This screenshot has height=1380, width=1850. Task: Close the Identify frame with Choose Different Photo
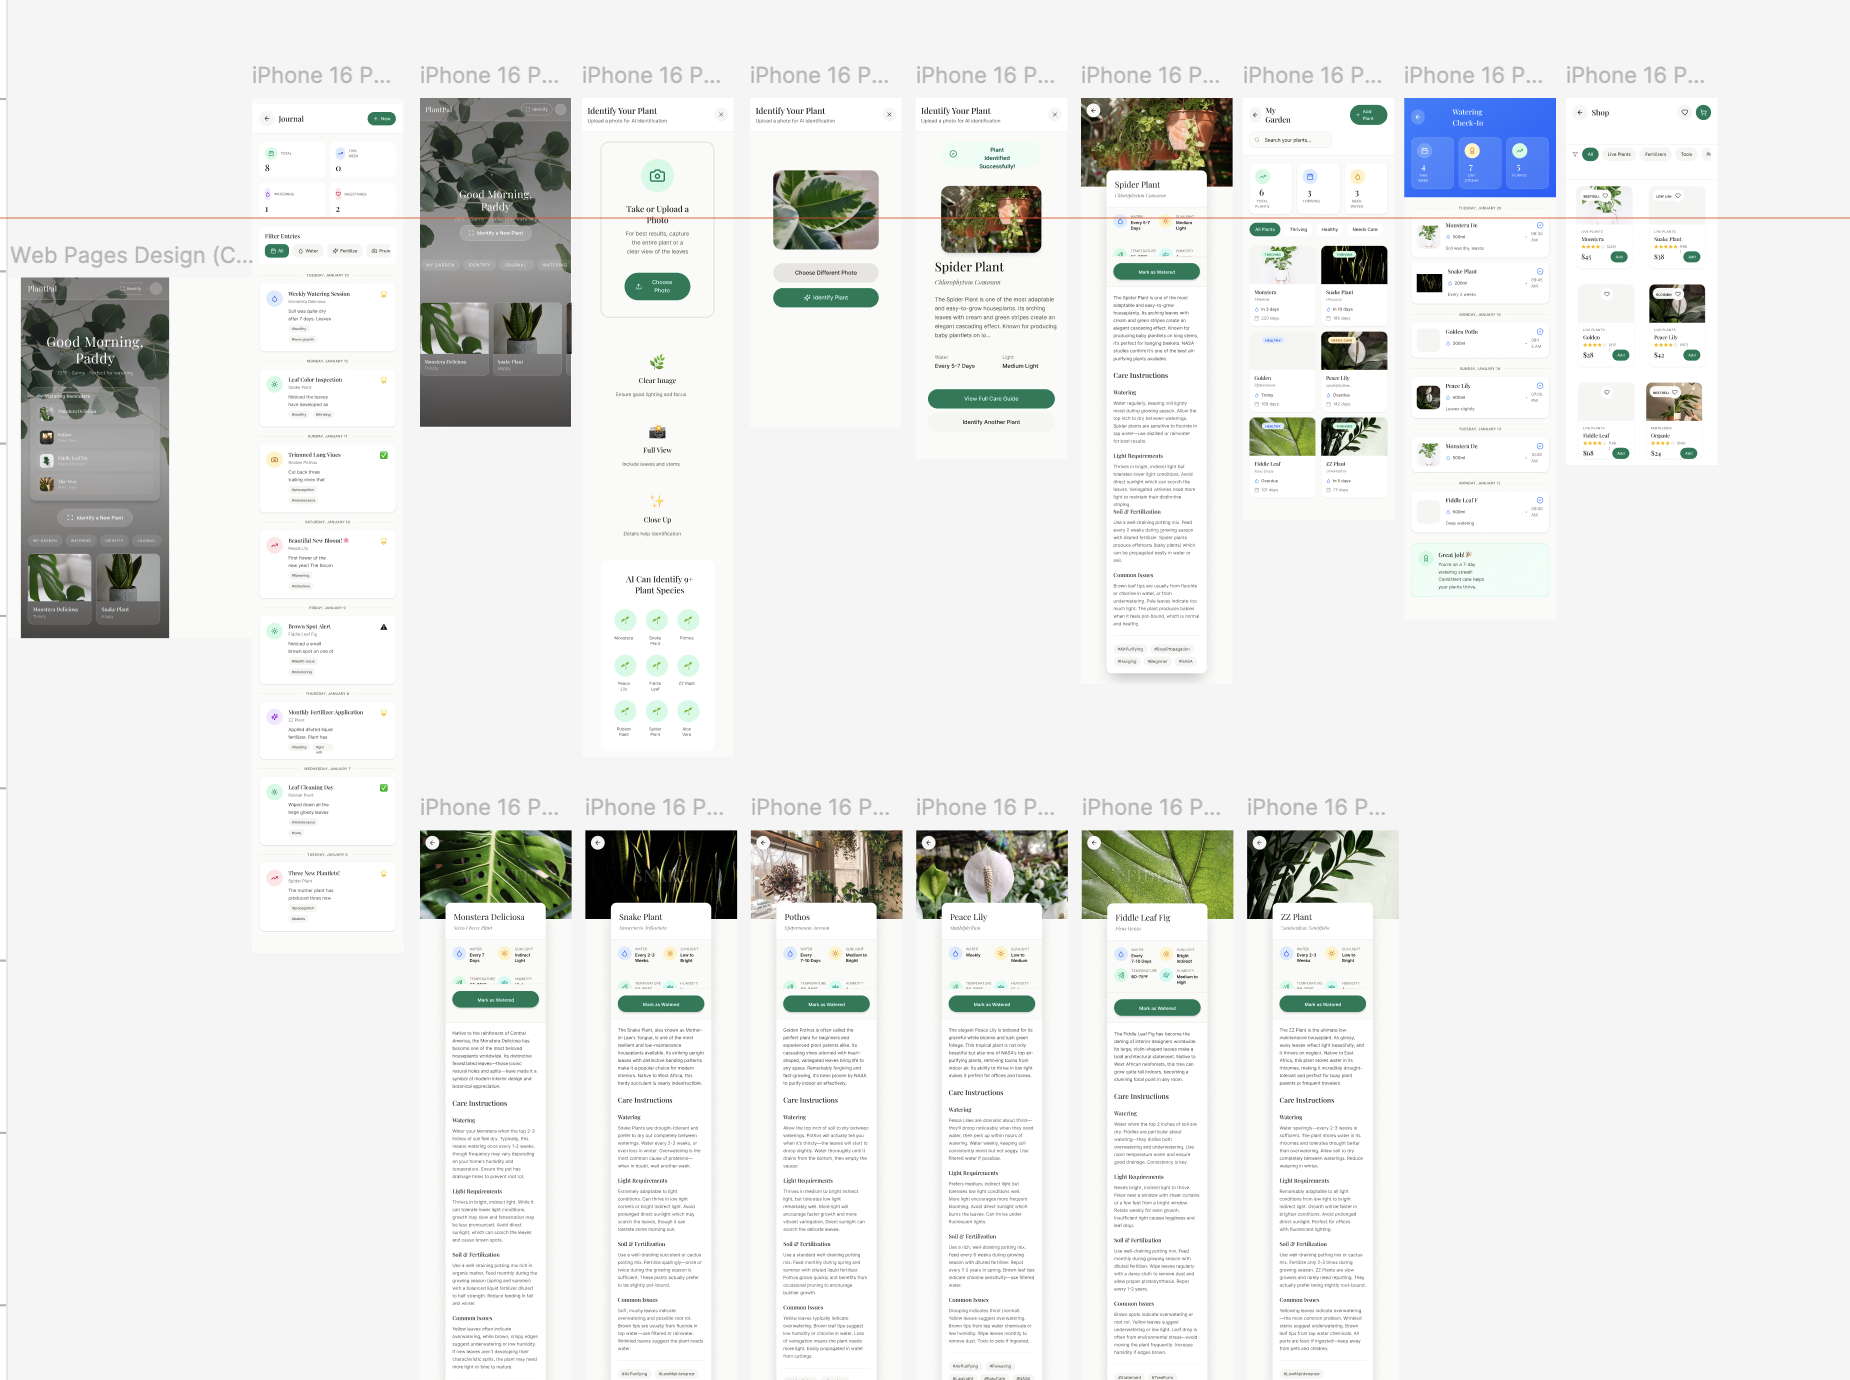click(x=889, y=115)
